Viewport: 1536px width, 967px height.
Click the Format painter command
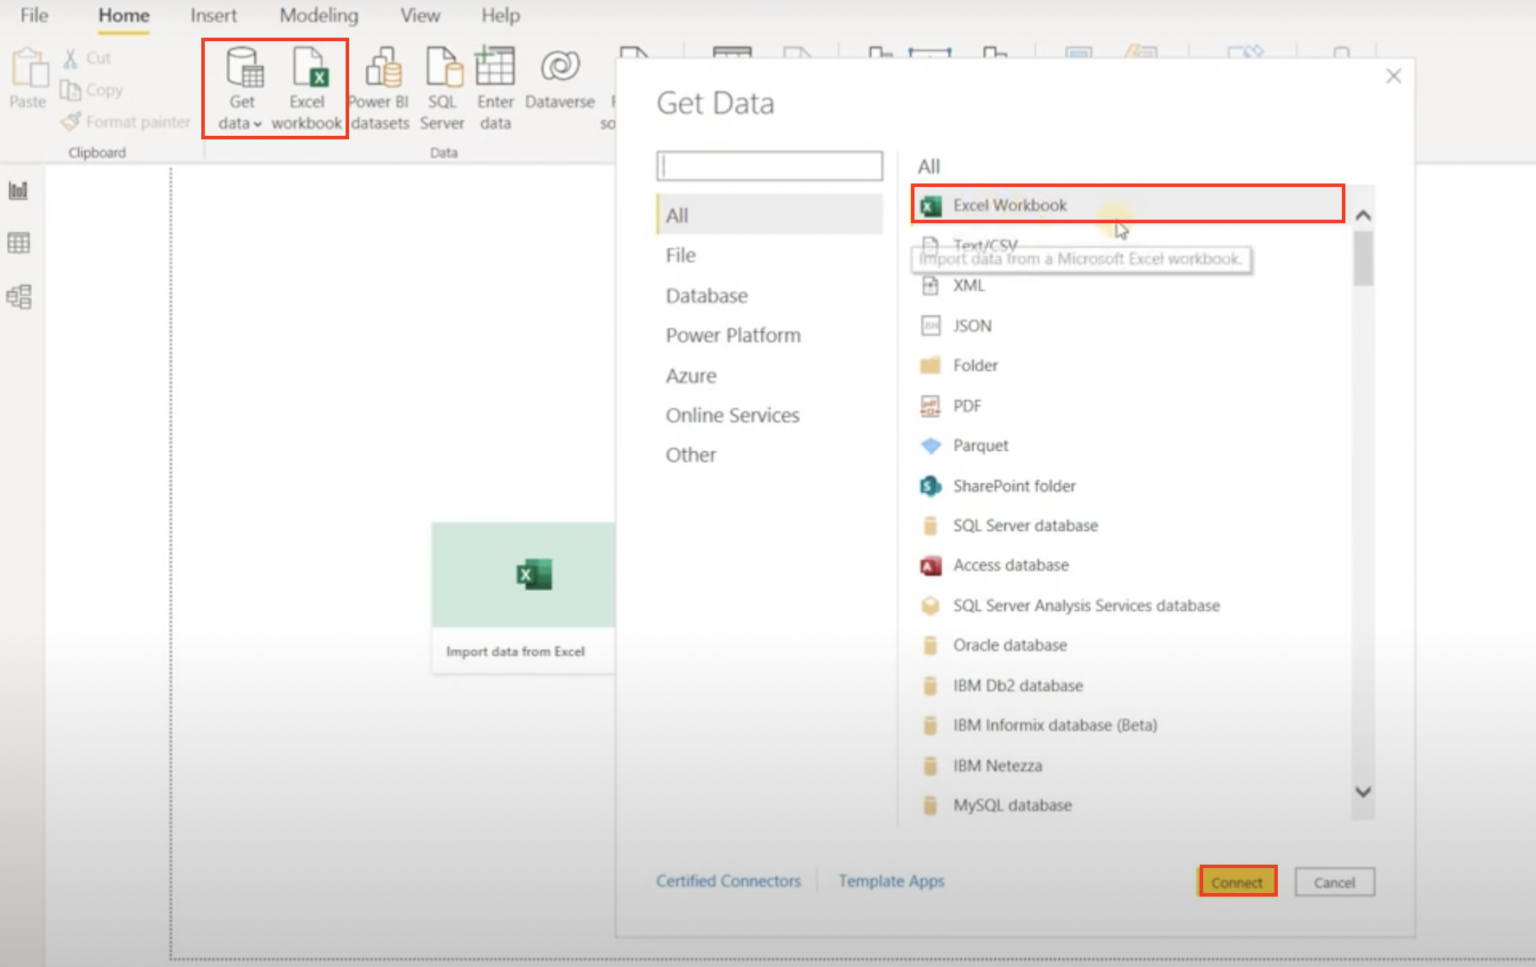coord(125,122)
